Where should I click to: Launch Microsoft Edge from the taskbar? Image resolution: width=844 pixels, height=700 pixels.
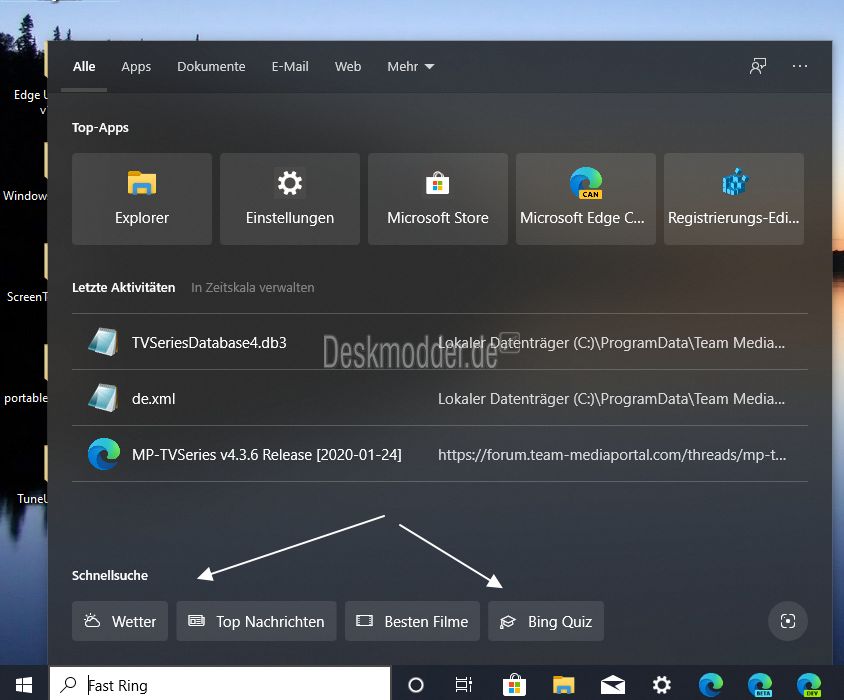[x=711, y=685]
